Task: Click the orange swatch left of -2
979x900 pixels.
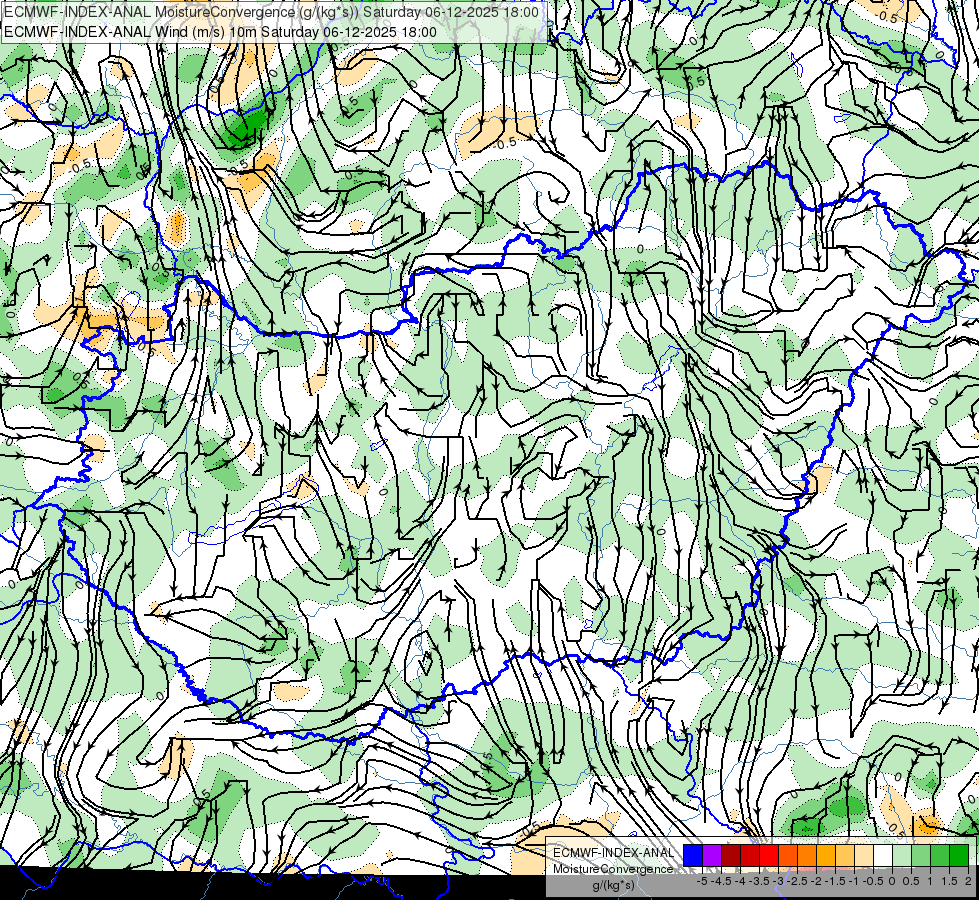Action: pyautogui.click(x=807, y=855)
